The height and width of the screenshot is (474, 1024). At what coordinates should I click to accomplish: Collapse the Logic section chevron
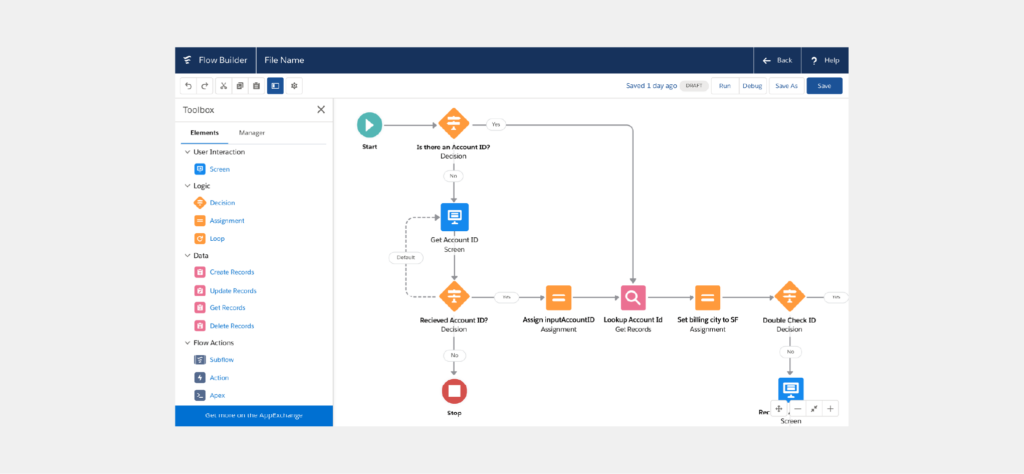(x=187, y=186)
